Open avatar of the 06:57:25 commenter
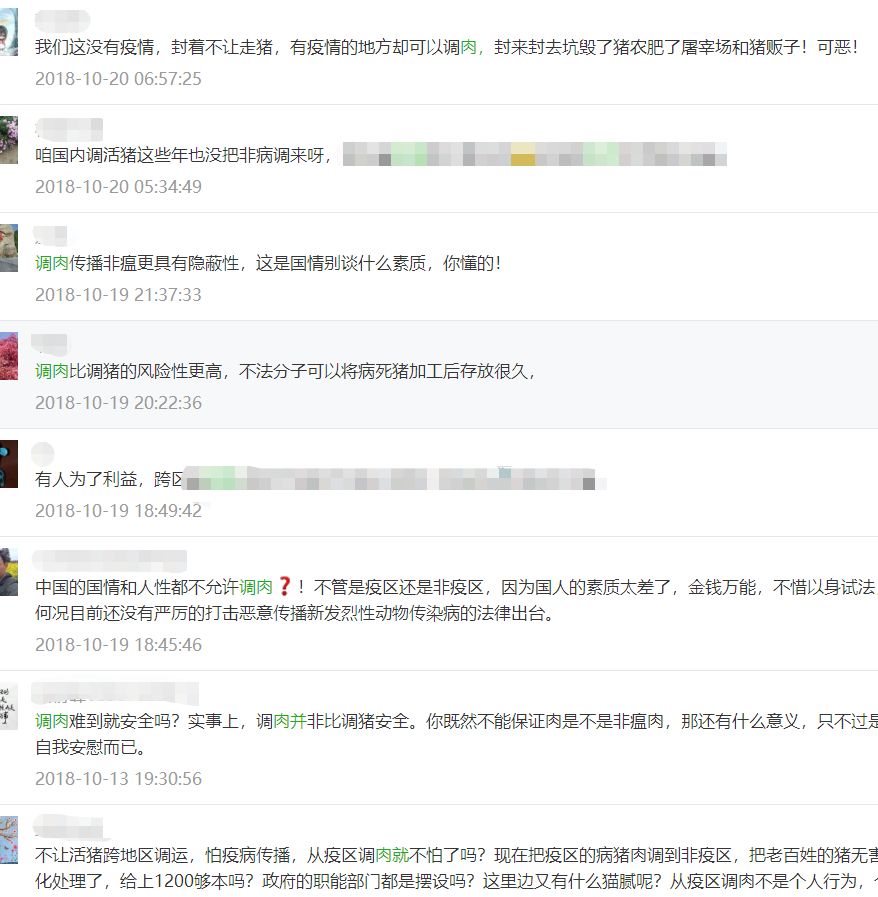Screen dimensions: 878x897 tap(9, 32)
